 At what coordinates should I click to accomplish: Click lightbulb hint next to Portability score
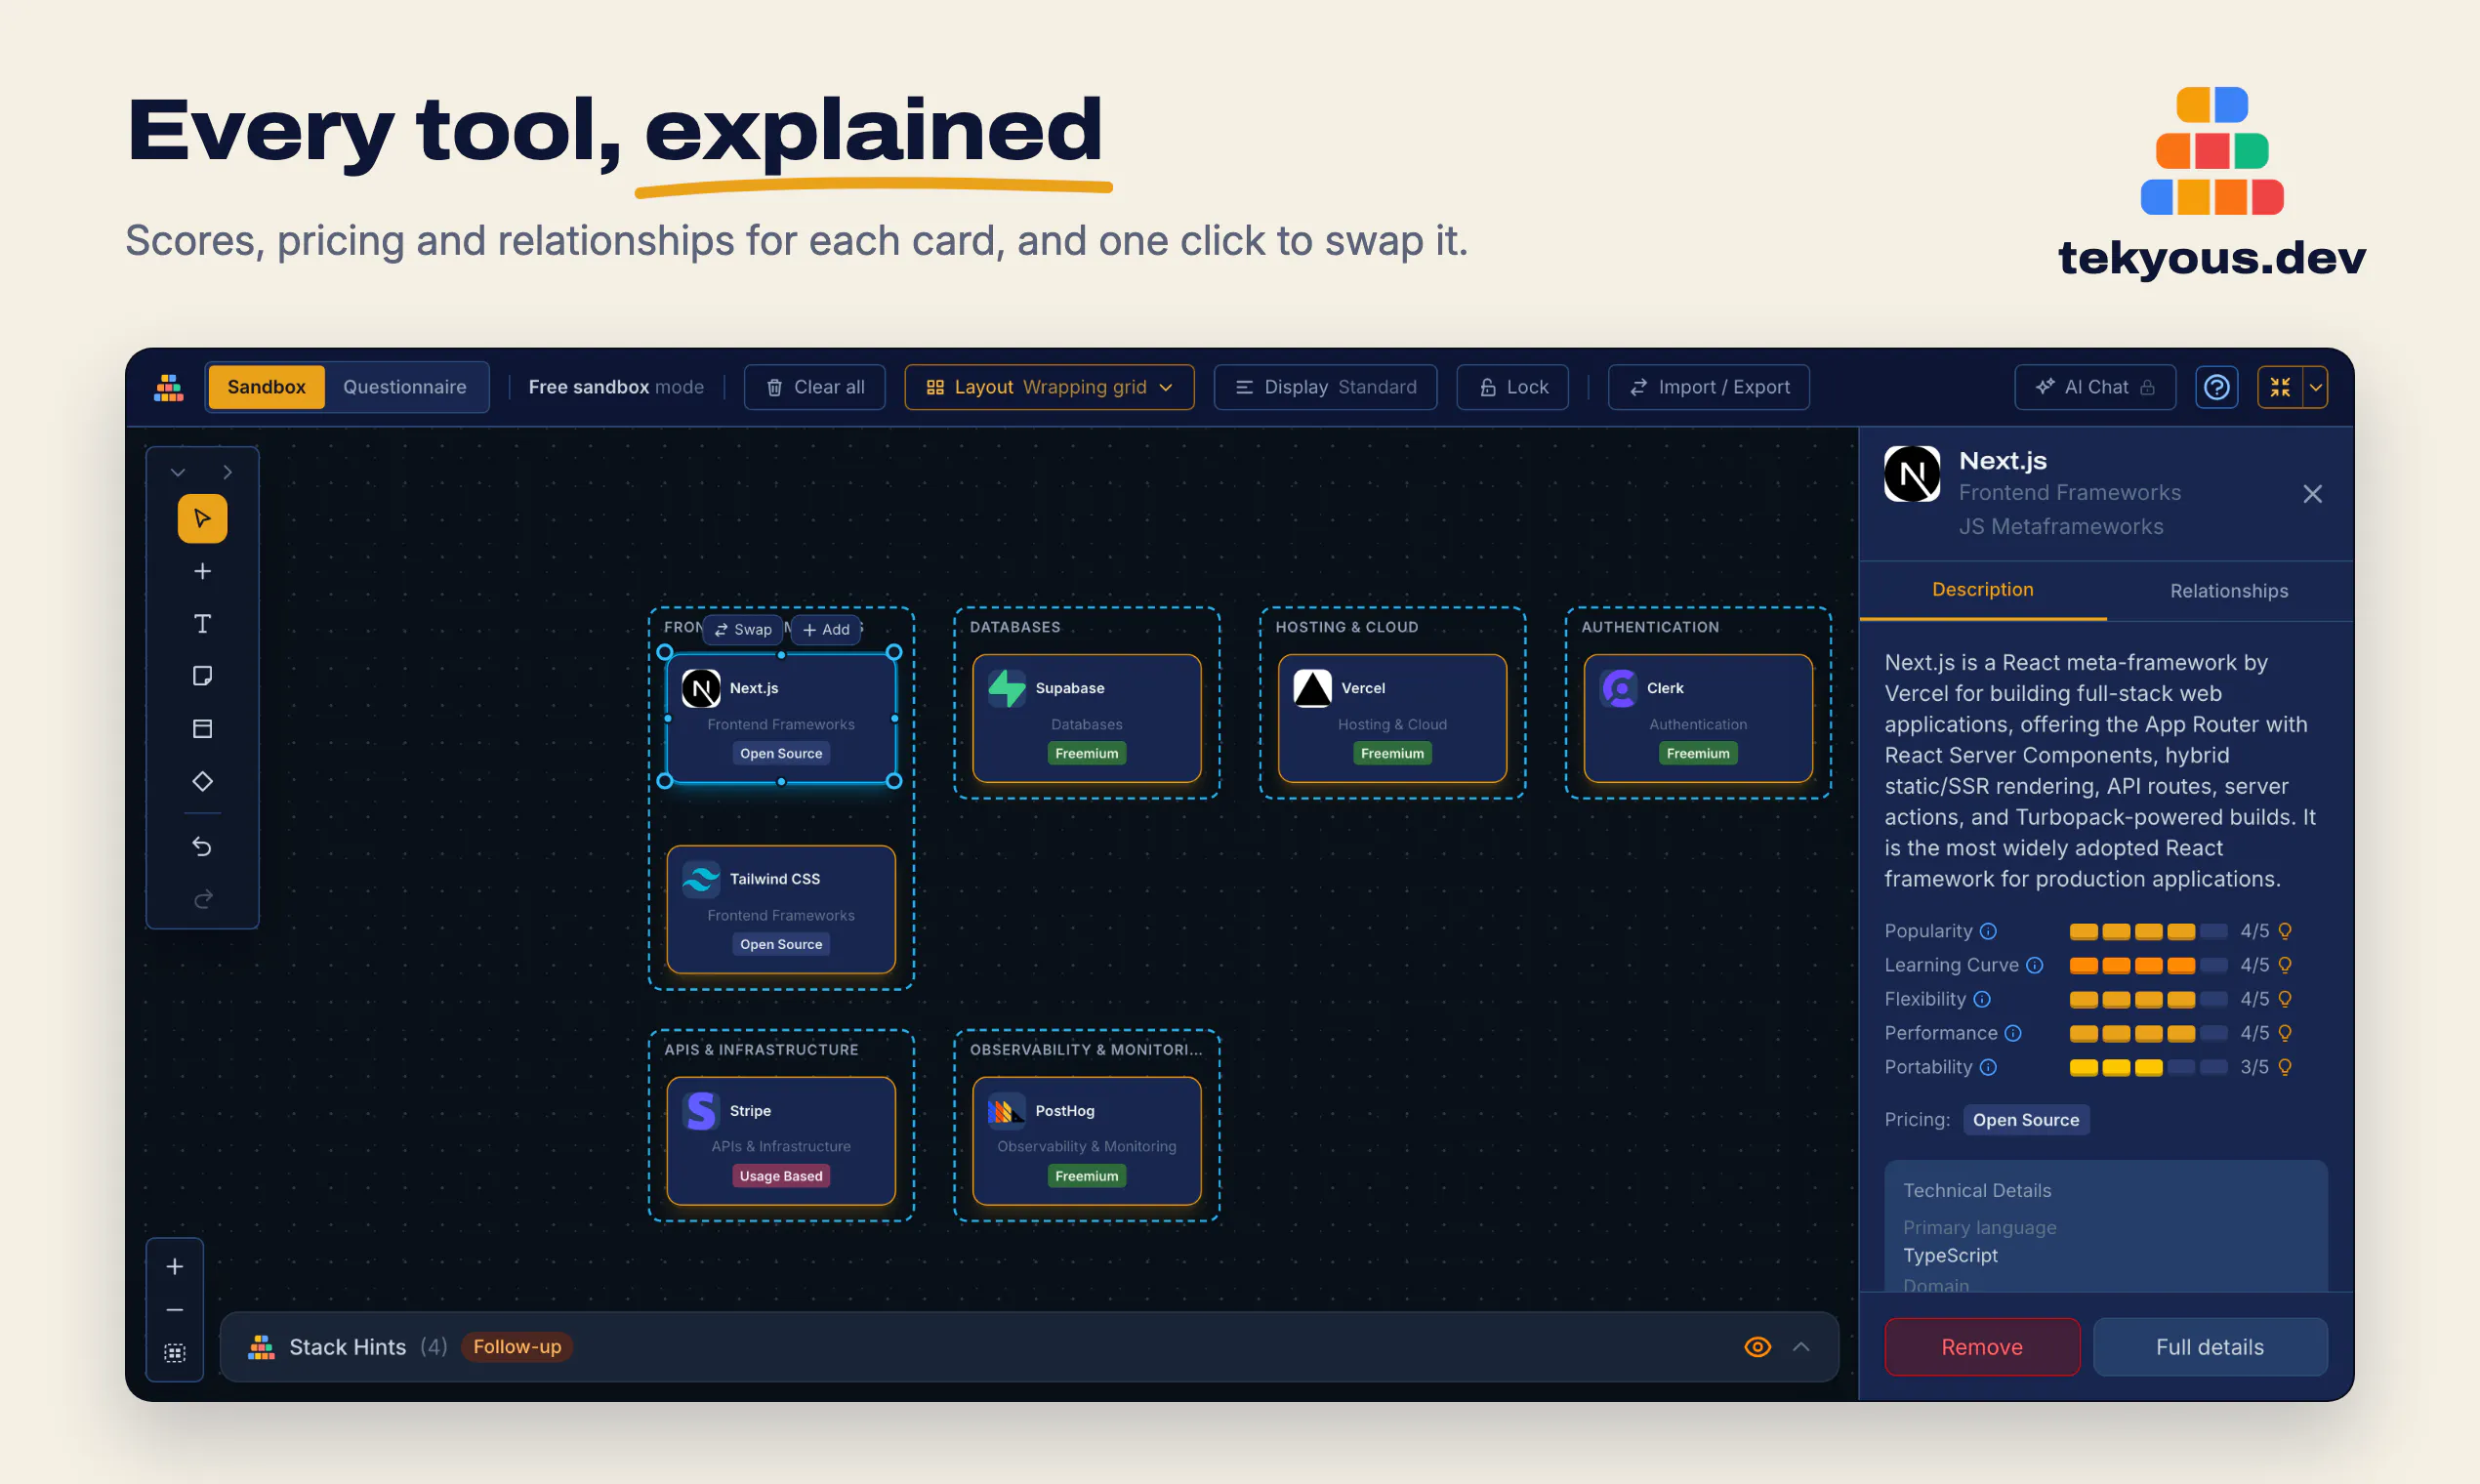click(2284, 1067)
